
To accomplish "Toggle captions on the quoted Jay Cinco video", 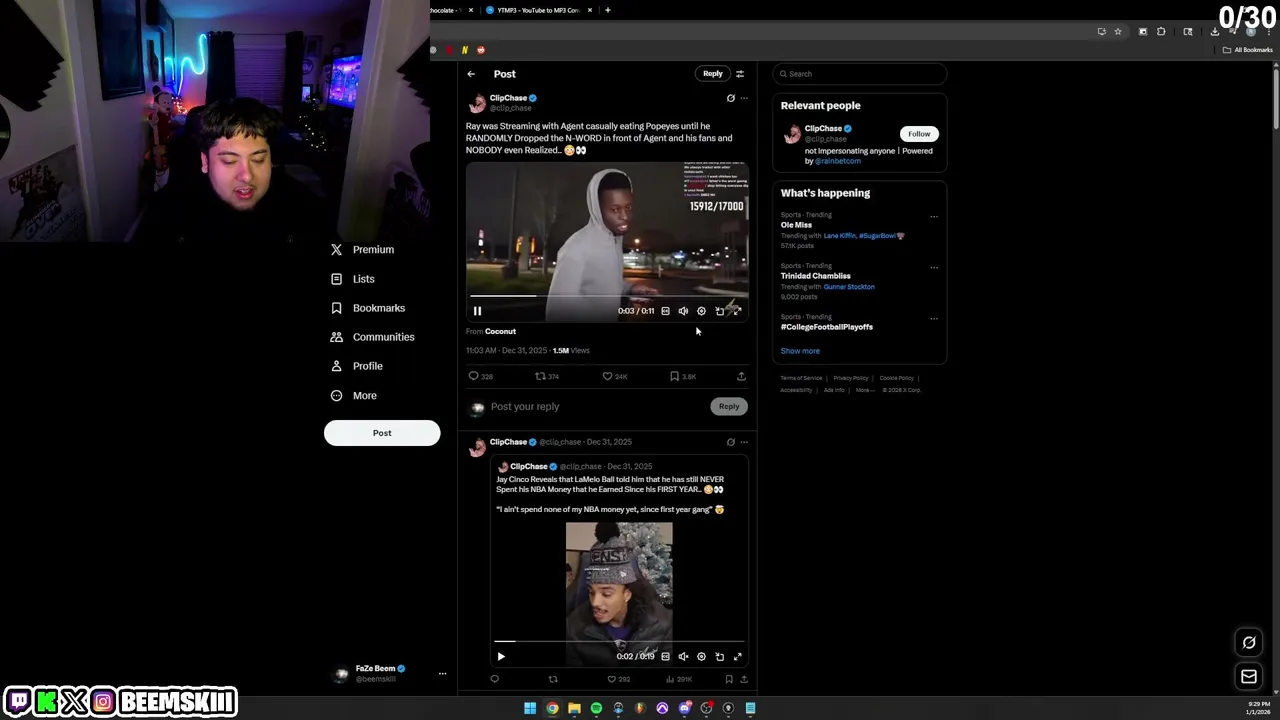I will pyautogui.click(x=665, y=657).
